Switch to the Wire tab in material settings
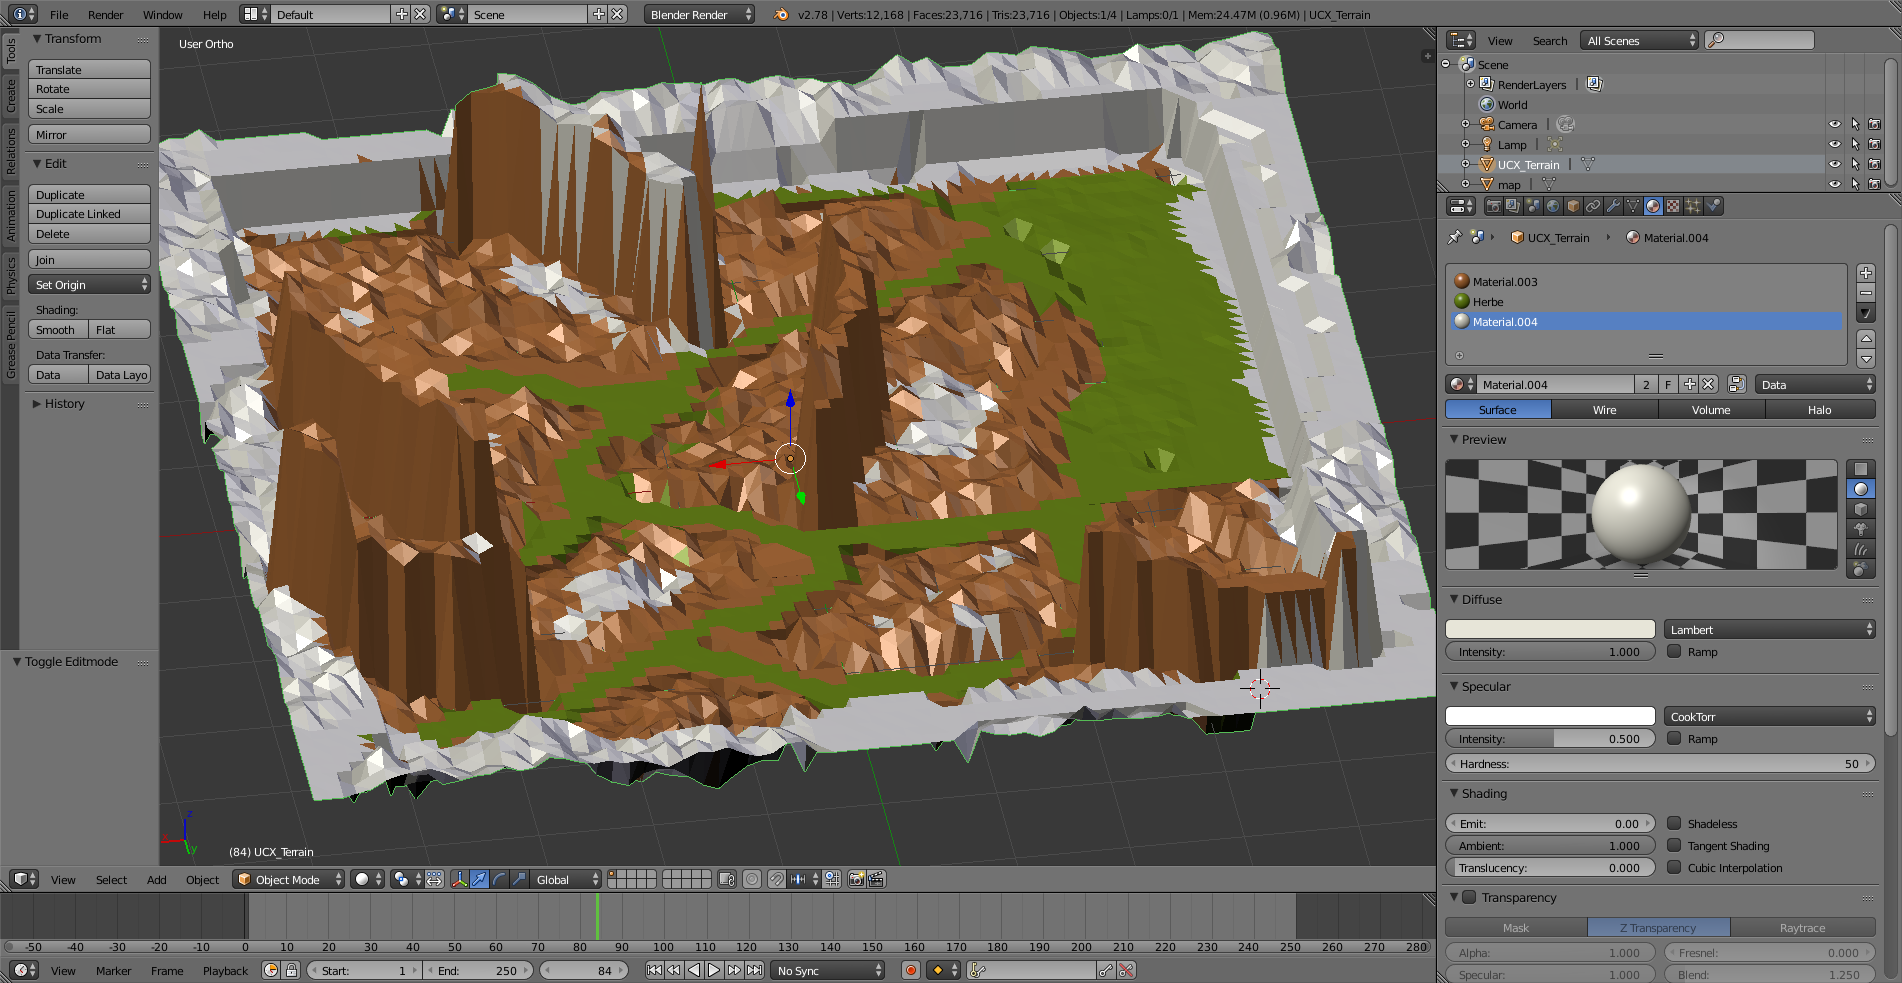1902x983 pixels. click(1604, 409)
